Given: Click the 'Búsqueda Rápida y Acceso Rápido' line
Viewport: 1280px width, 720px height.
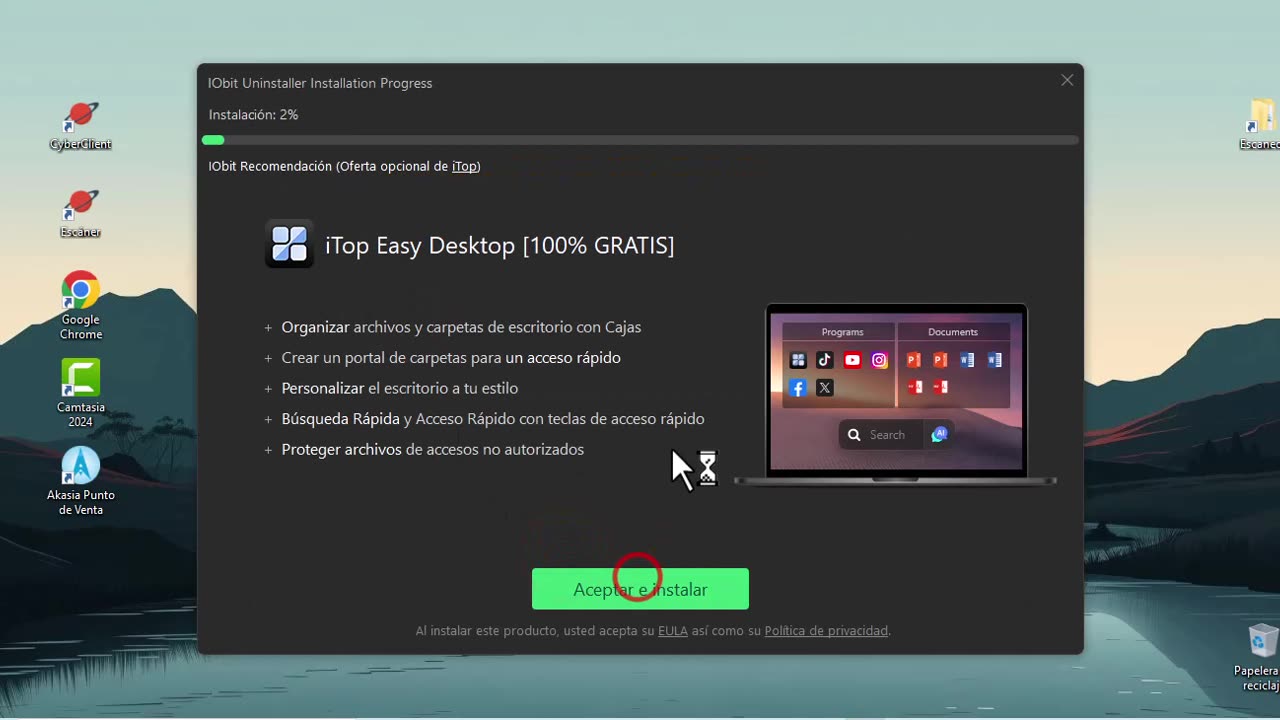Looking at the screenshot, I should (x=493, y=419).
